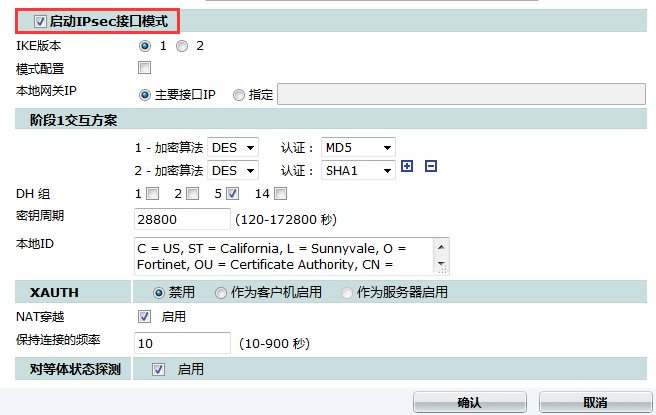Open the MD5 authentication dropdown
656x415 pixels.
(358, 147)
